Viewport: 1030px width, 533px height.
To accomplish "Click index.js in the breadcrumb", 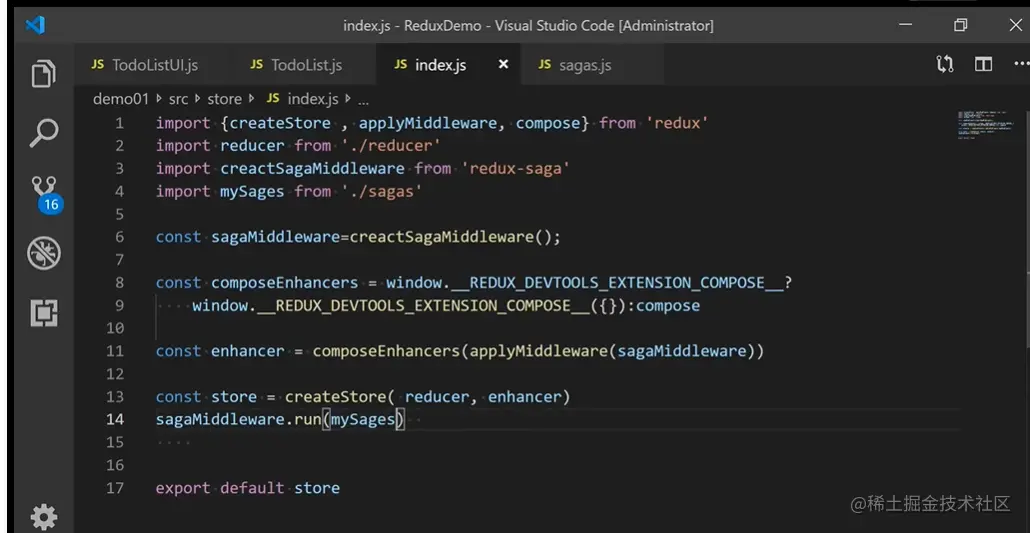I will click(302, 99).
